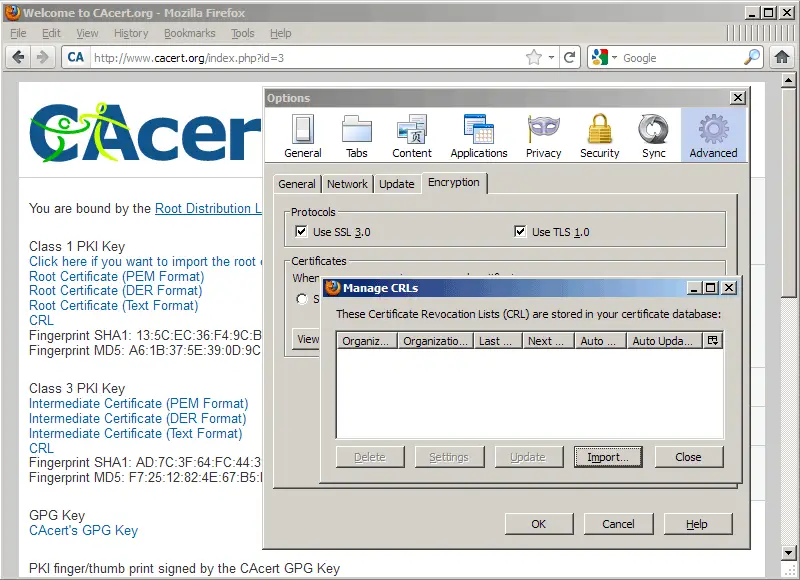Select the Advanced gear category
The height and width of the screenshot is (580, 800).
coord(713,136)
